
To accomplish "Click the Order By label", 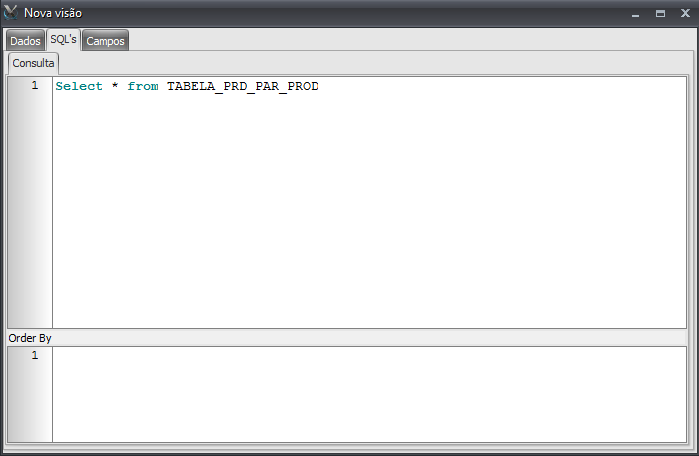I will tap(30, 338).
